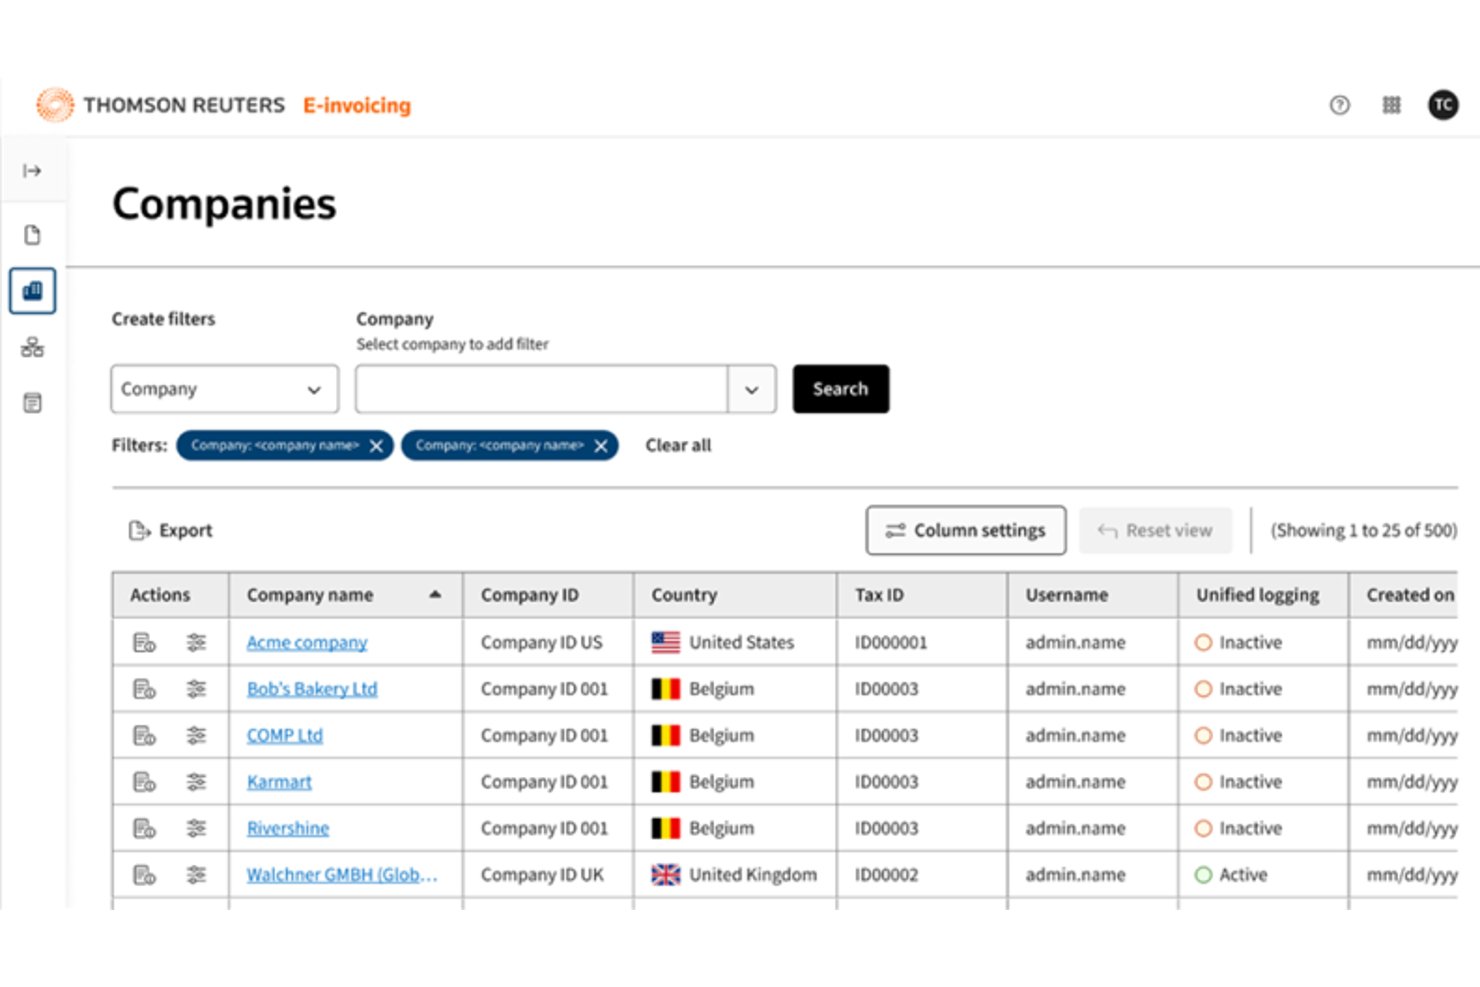This screenshot has width=1480, height=987.
Task: Click view details icon for Walchner GMBH
Action: [x=144, y=875]
